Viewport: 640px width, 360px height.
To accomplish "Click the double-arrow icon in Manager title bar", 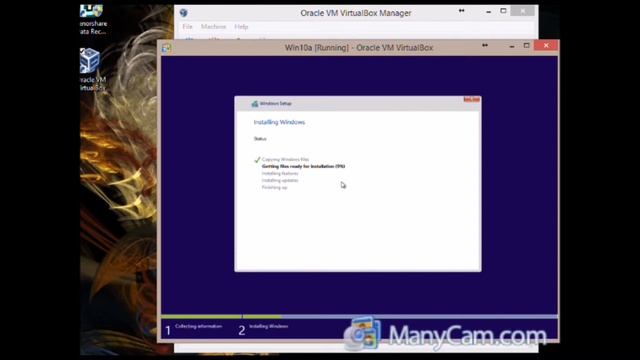I will [462, 11].
